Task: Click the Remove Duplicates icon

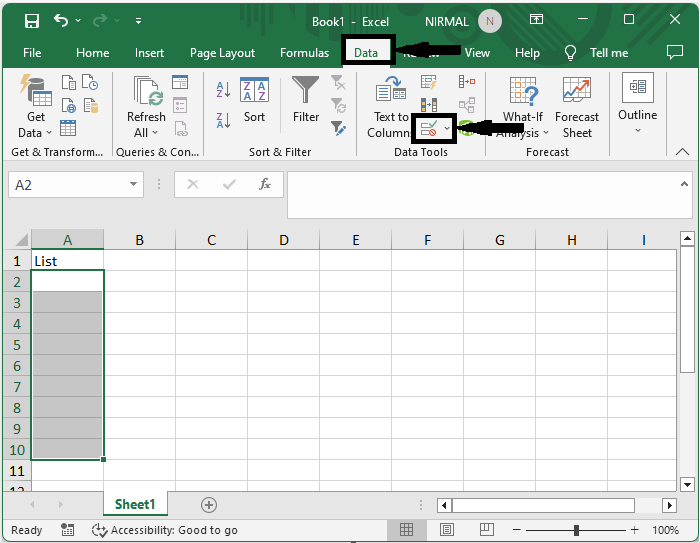Action: click(429, 105)
